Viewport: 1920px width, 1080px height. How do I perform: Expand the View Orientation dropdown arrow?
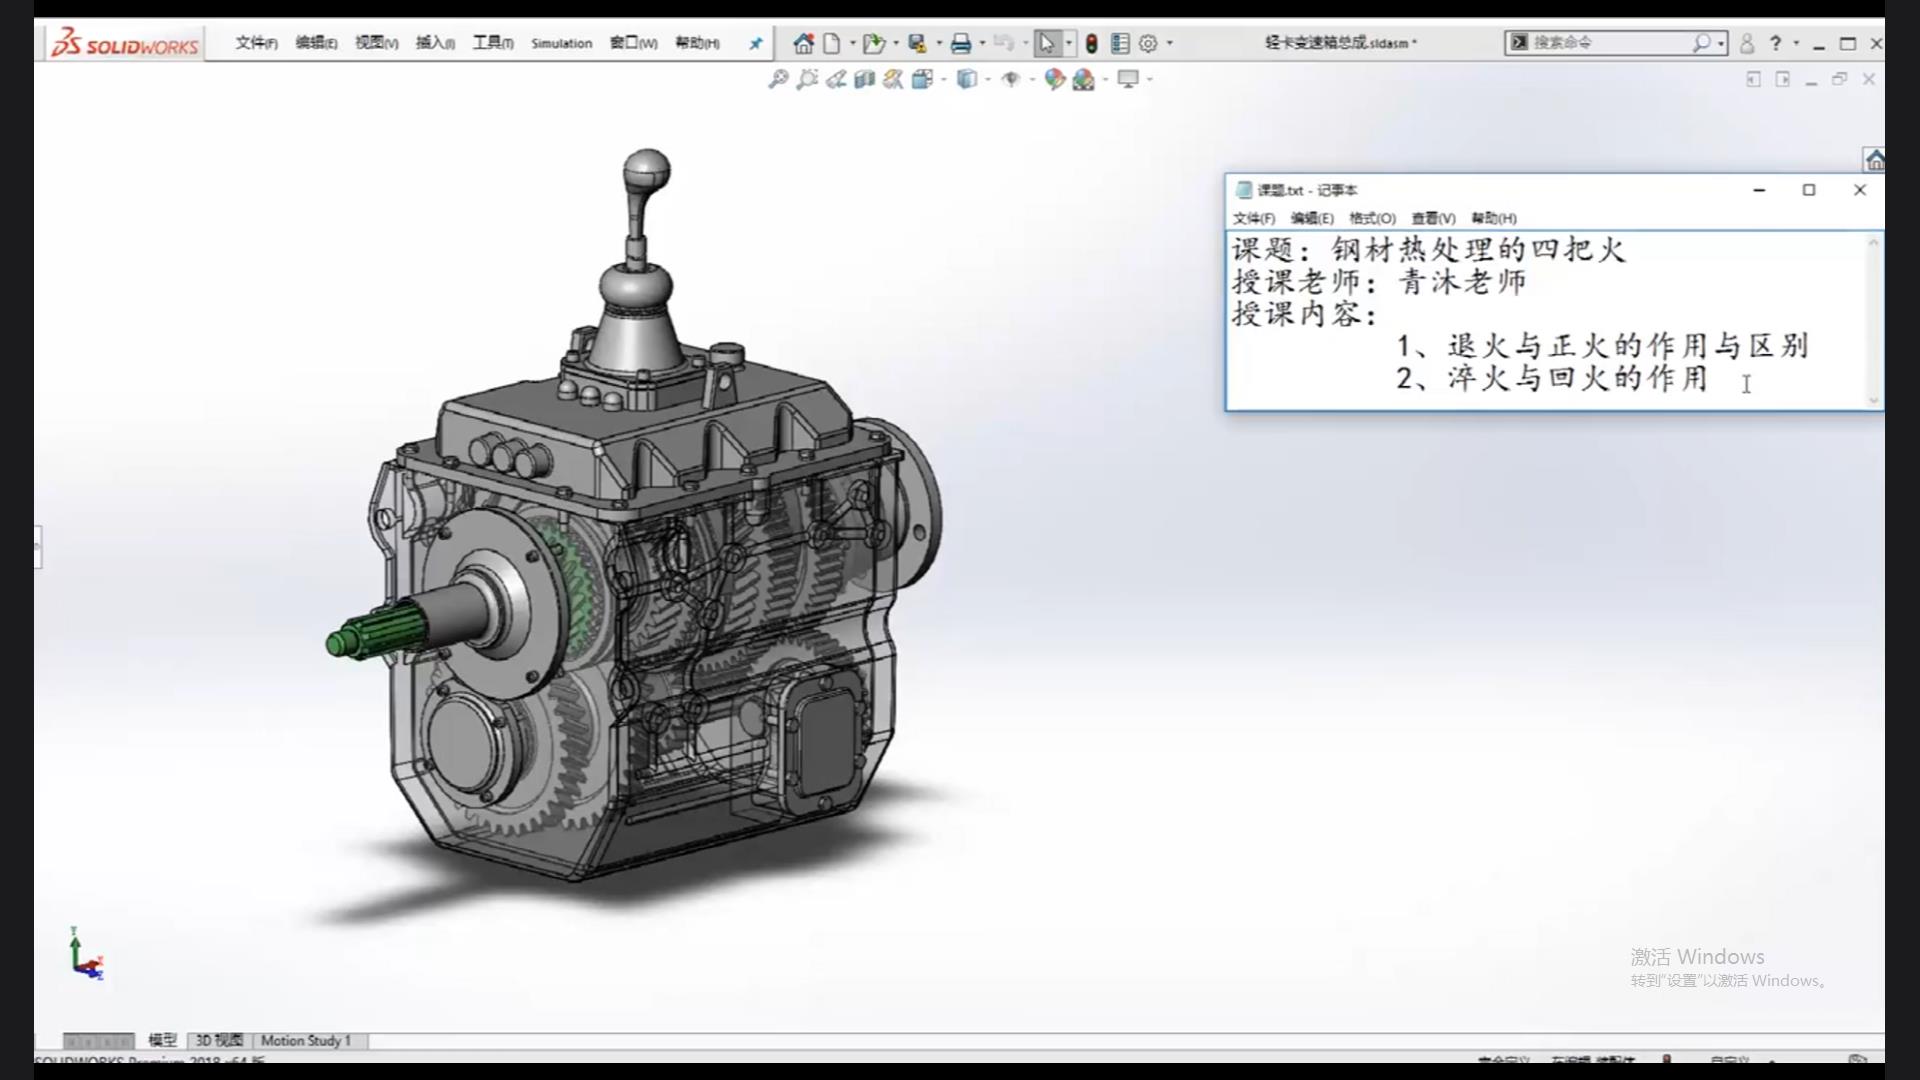943,79
